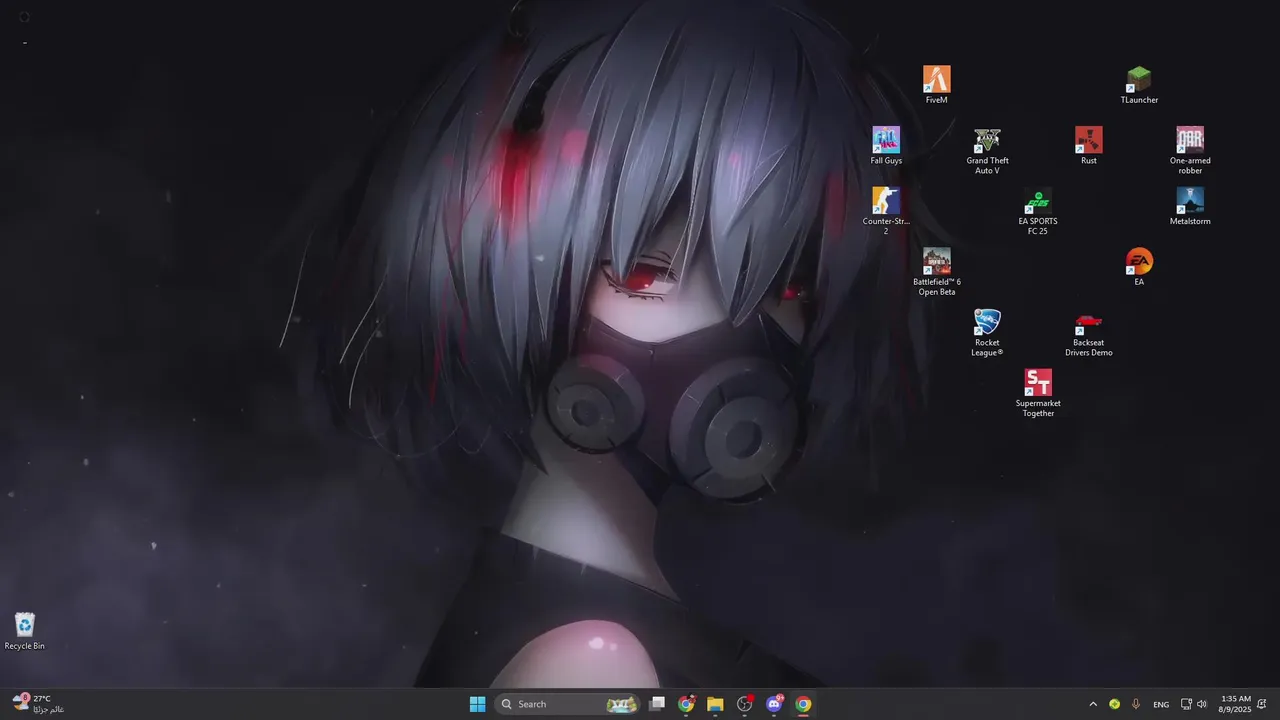
Task: Open OBS Studio from the taskbar
Action: click(744, 704)
